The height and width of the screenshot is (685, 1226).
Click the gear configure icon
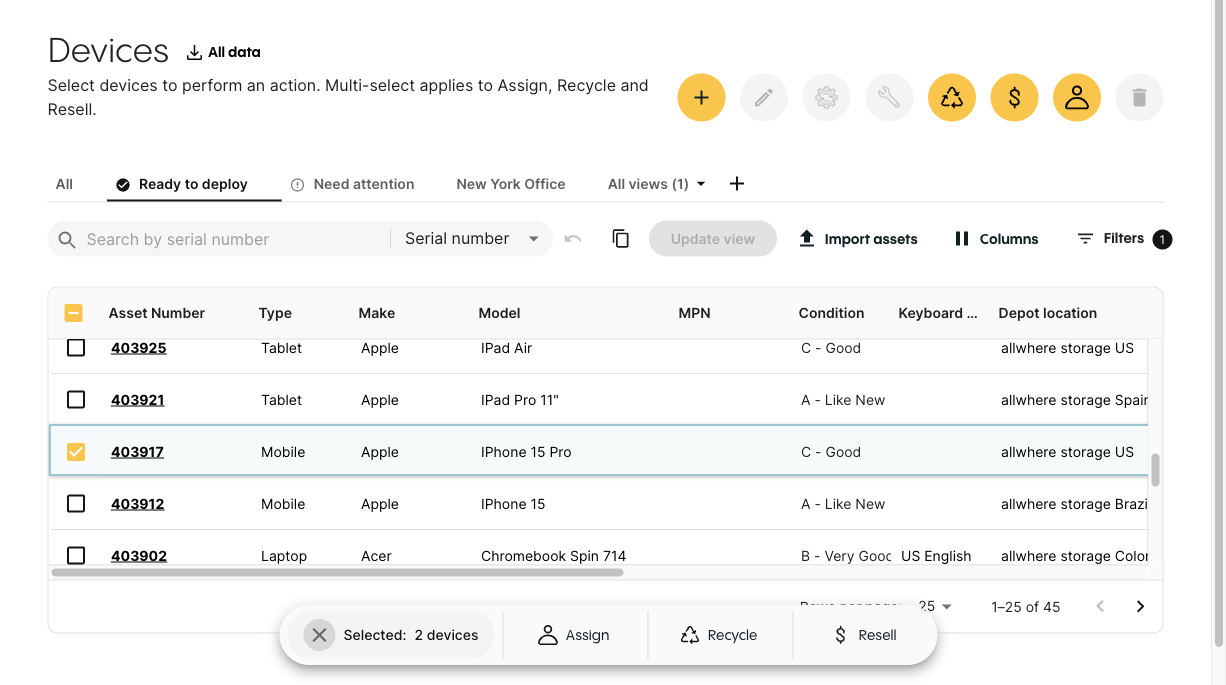tap(826, 98)
